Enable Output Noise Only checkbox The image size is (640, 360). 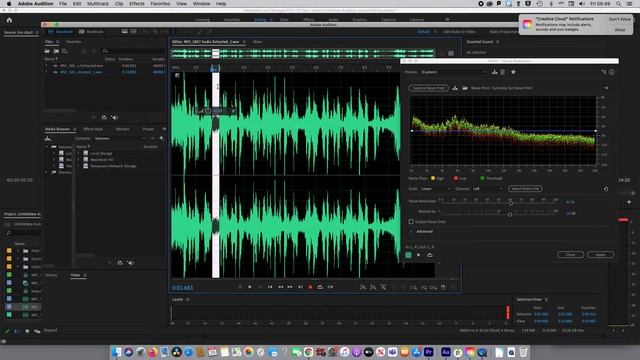pyautogui.click(x=411, y=222)
